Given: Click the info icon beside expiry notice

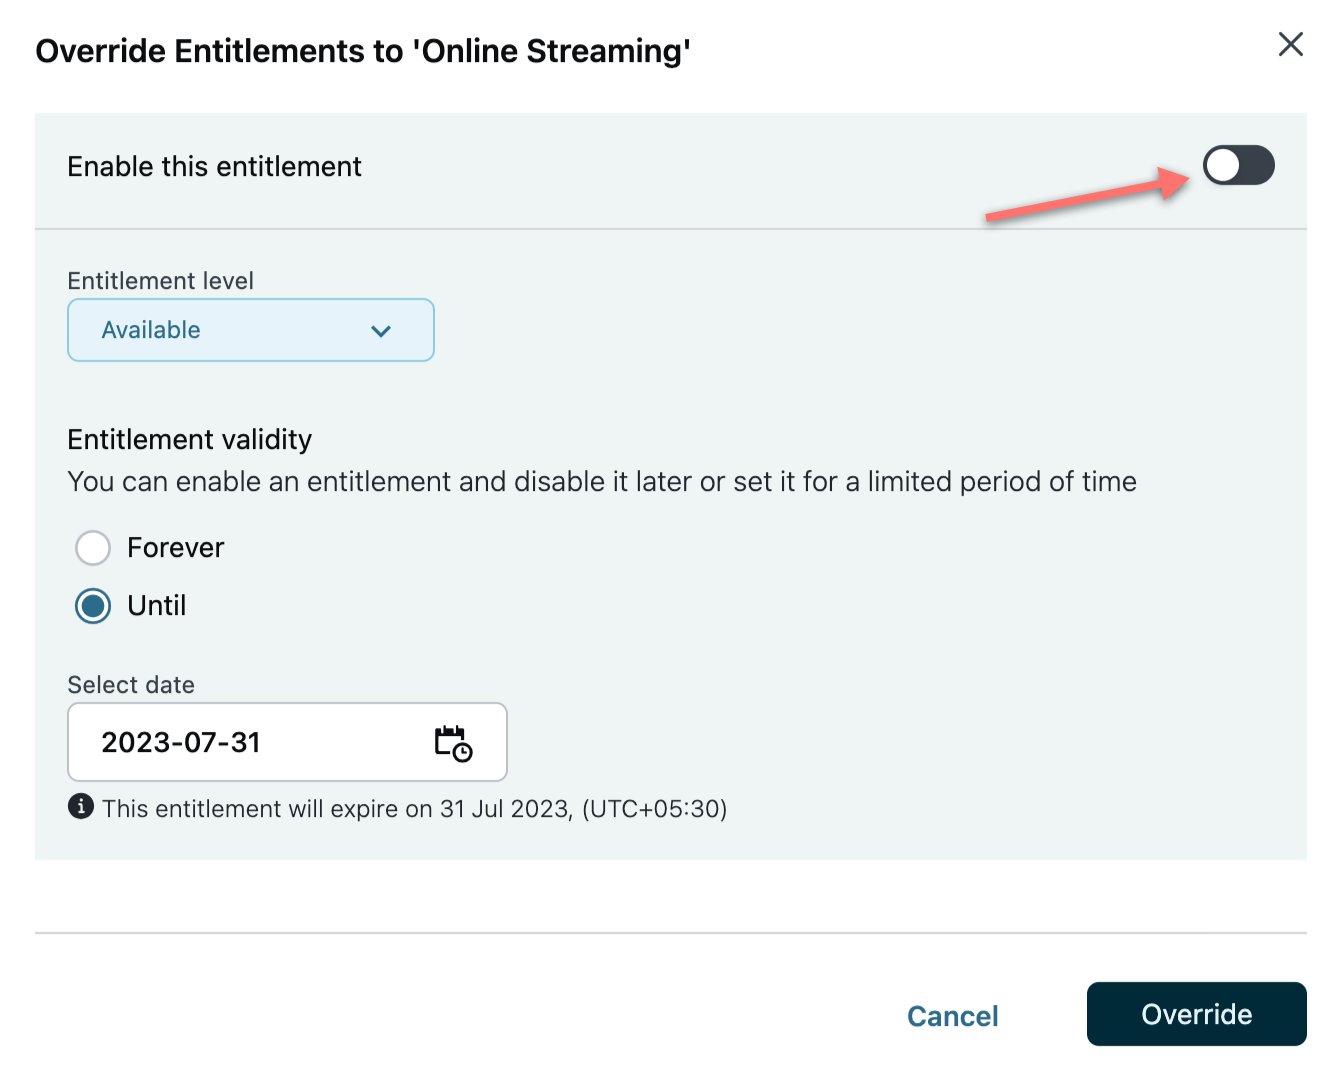Looking at the screenshot, I should pyautogui.click(x=81, y=807).
